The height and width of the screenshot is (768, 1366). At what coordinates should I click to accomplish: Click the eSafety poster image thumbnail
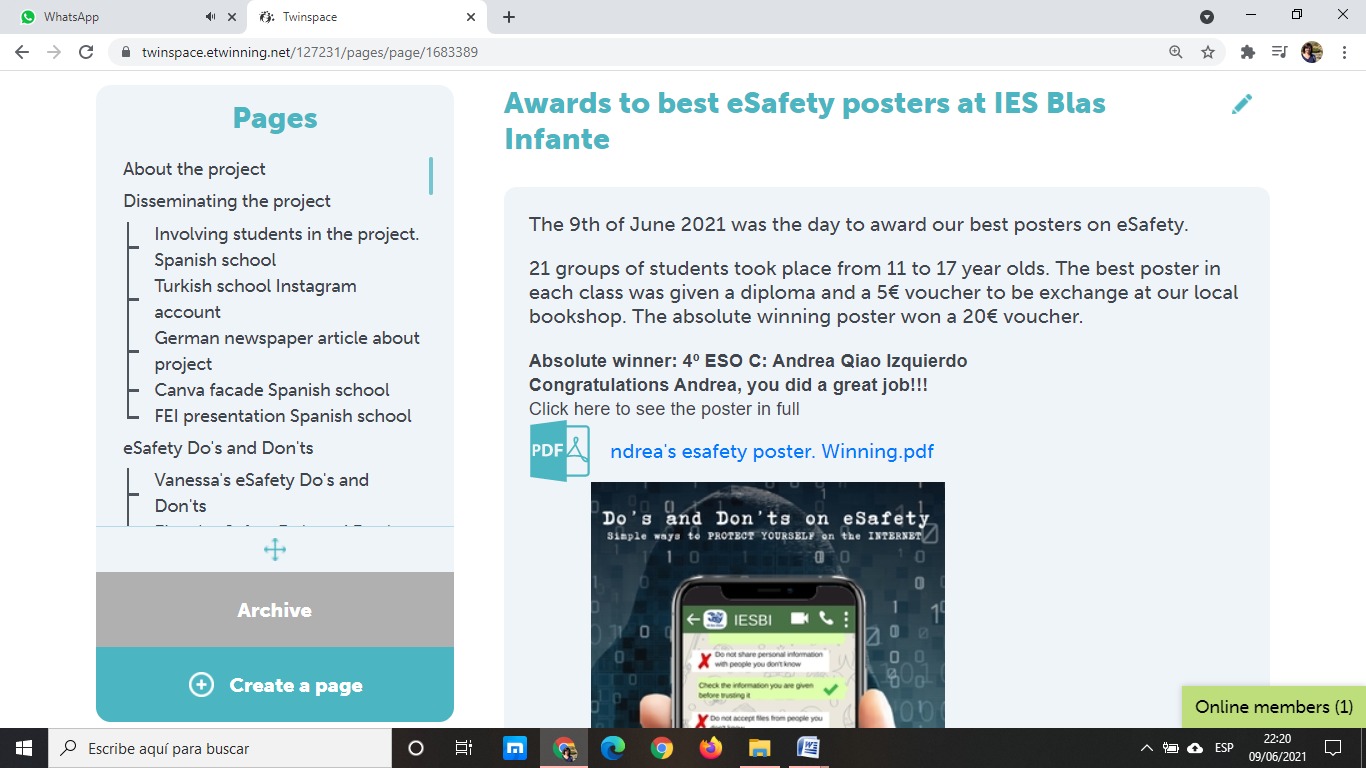(x=767, y=604)
